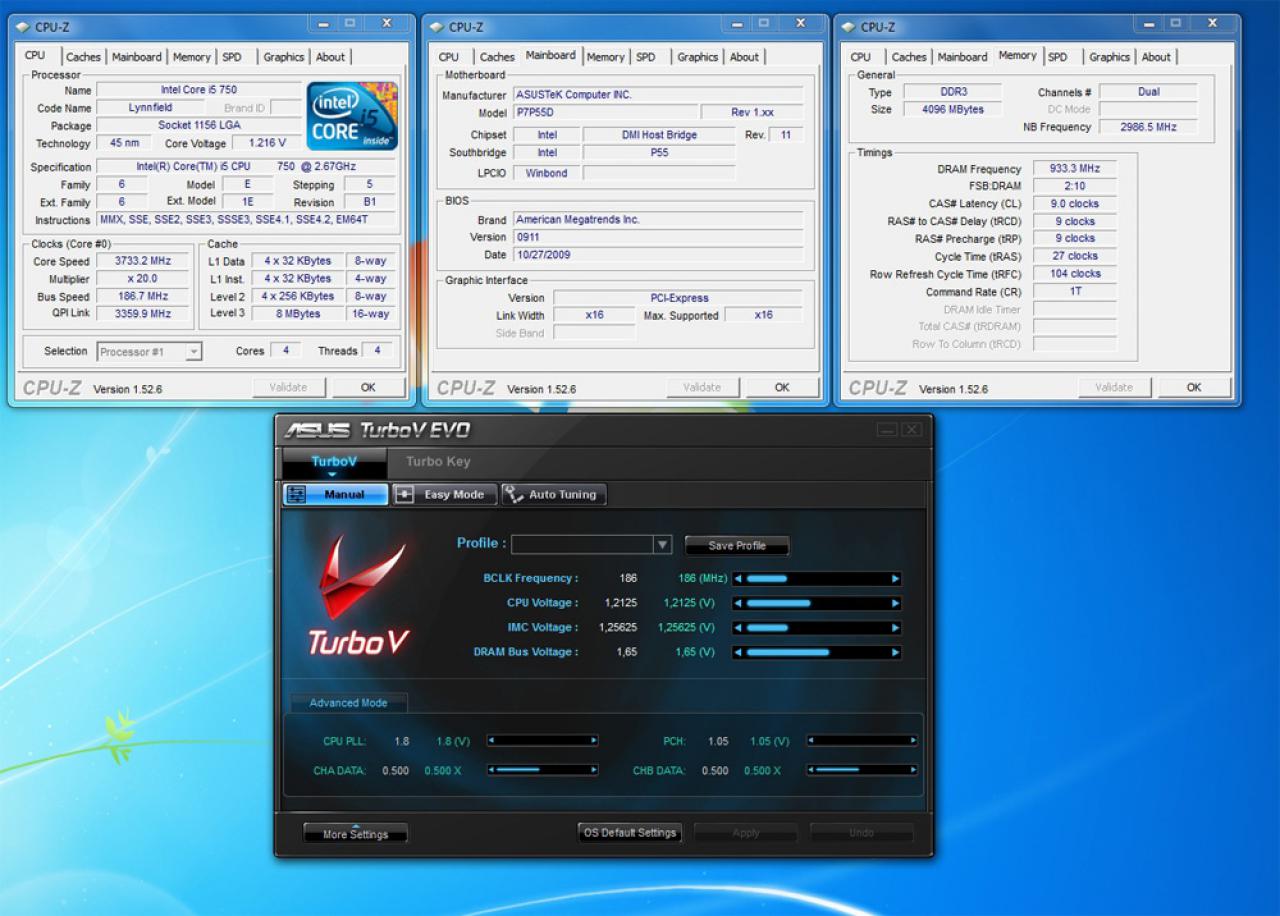1280x916 pixels.
Task: Open Memory tab in Mainboard window
Action: tap(605, 57)
